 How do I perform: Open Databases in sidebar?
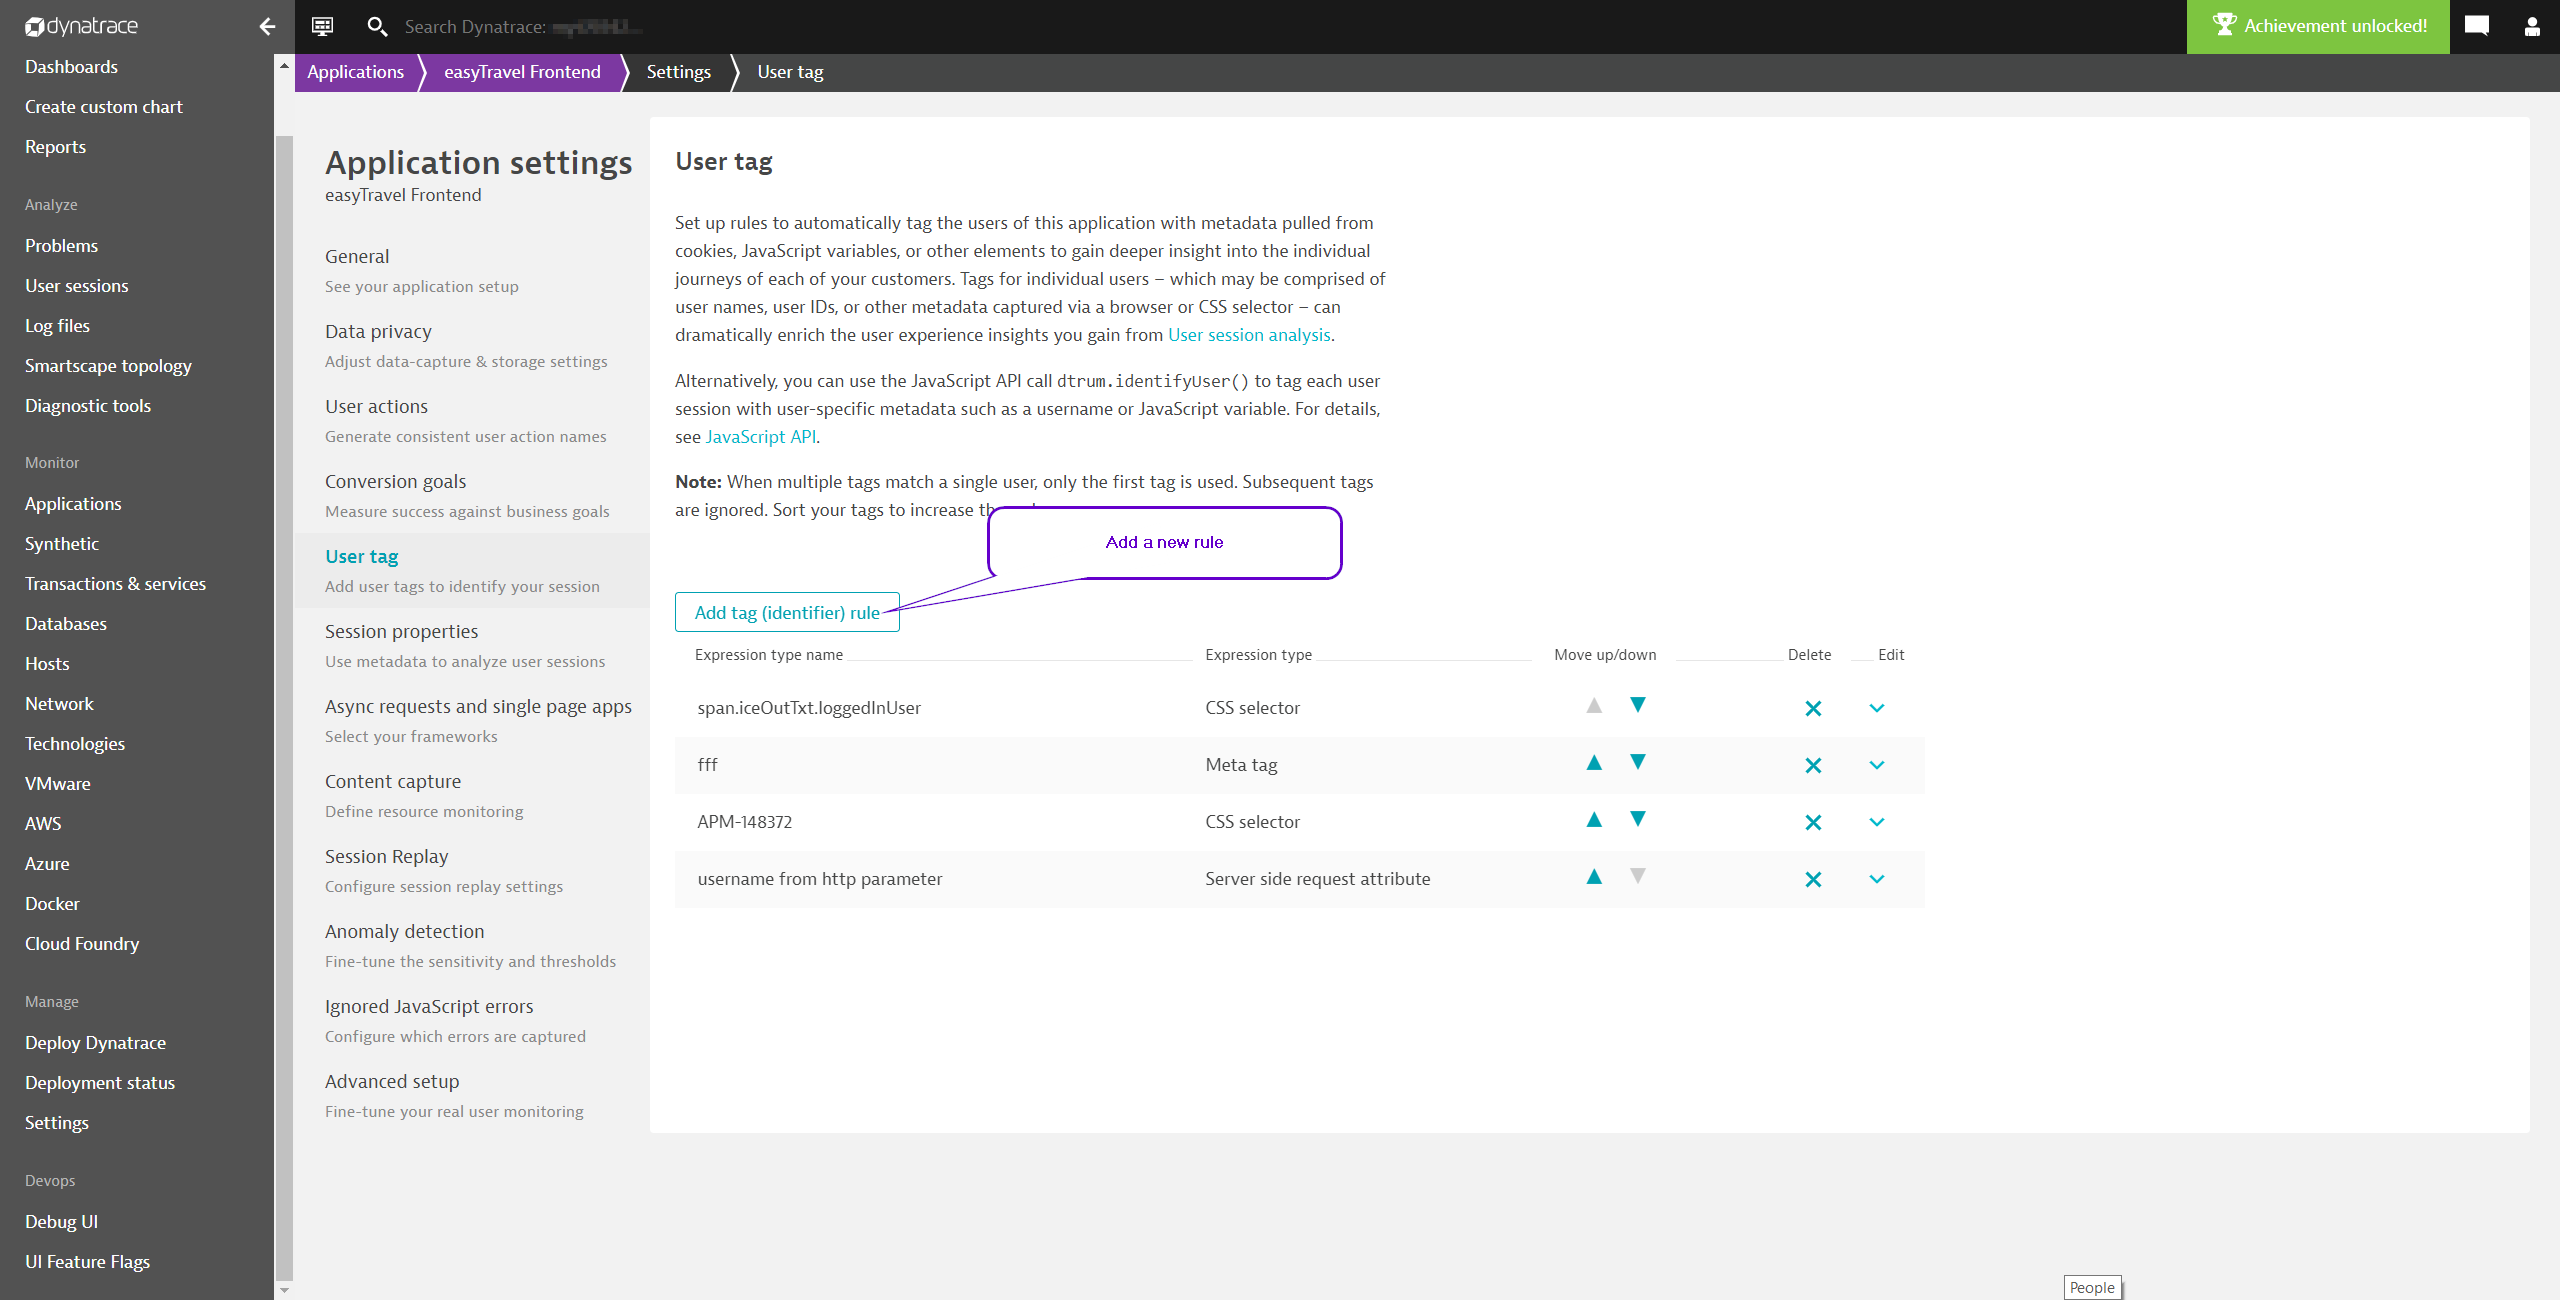66,624
